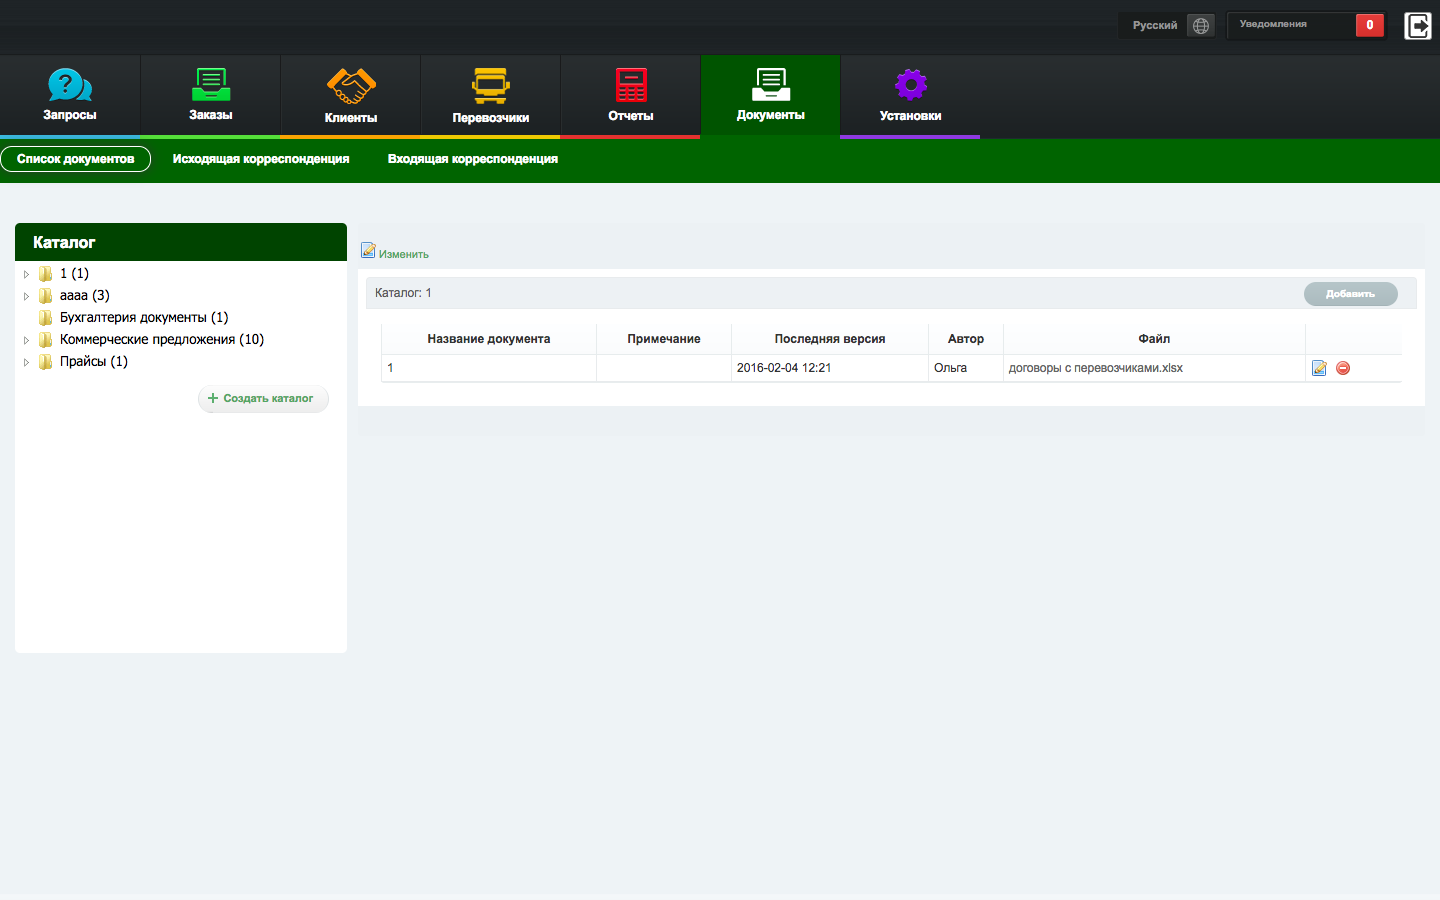Screen dimensions: 1440x900
Task: Switch to Исходящая корреспонденция tab
Action: point(261,159)
